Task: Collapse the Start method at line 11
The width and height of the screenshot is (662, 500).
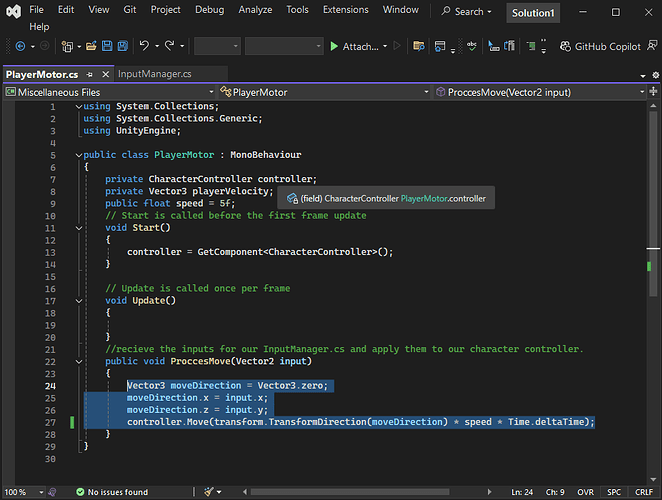Action: (79, 228)
